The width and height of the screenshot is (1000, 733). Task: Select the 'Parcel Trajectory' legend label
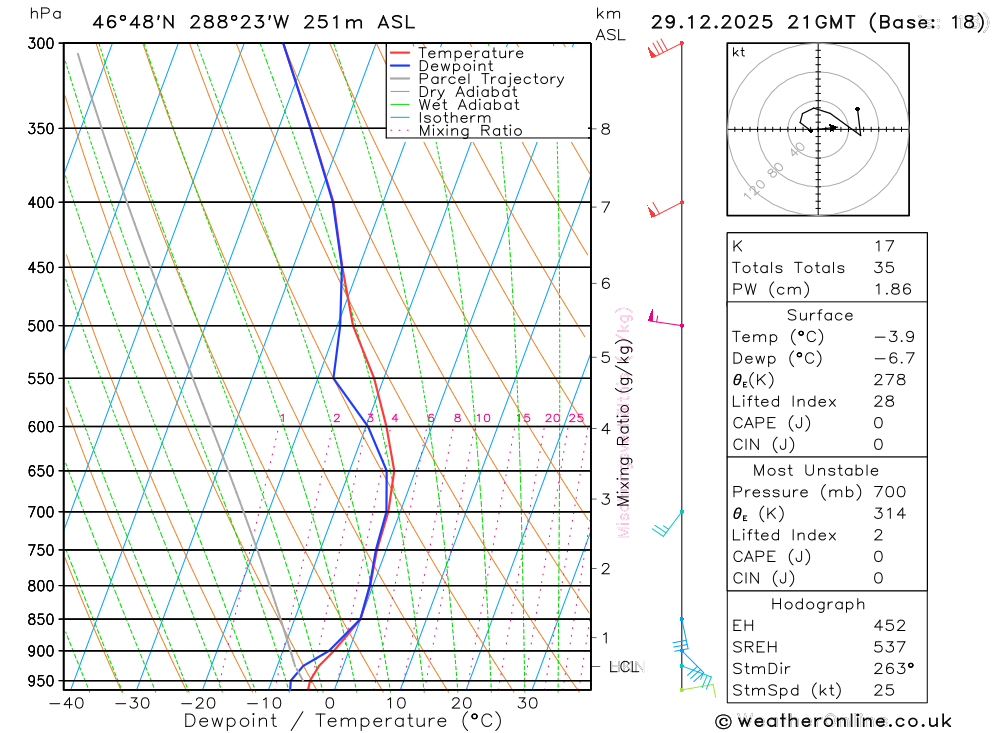point(492,79)
